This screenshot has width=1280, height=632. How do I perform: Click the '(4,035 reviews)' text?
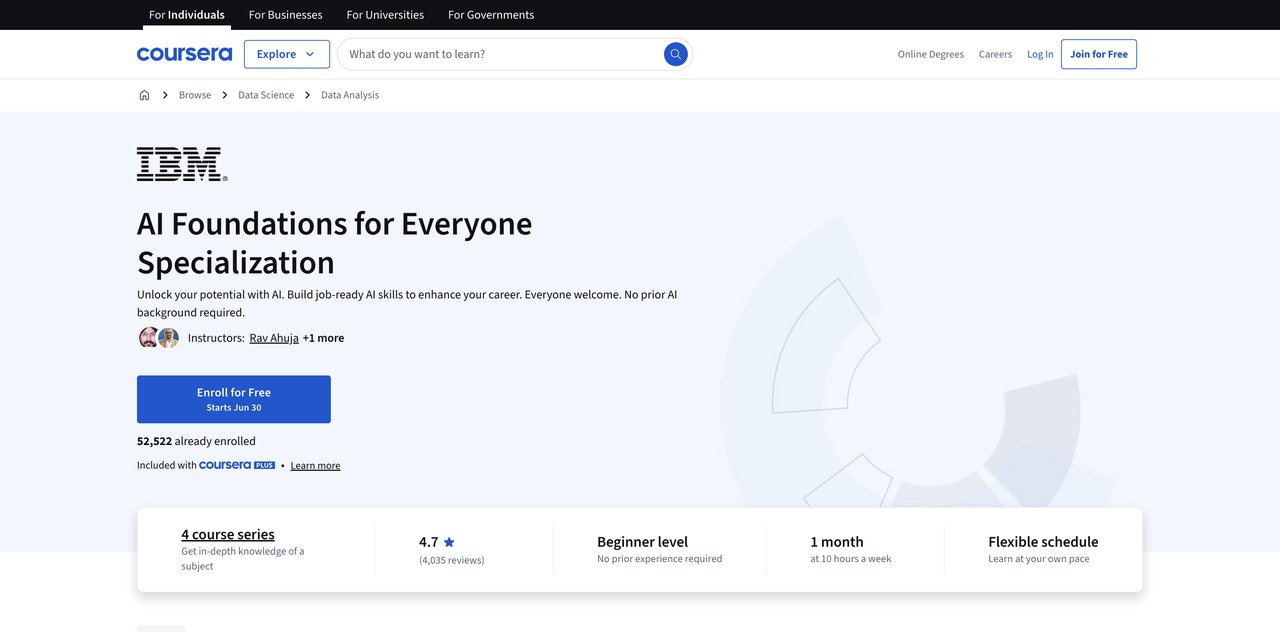point(452,560)
